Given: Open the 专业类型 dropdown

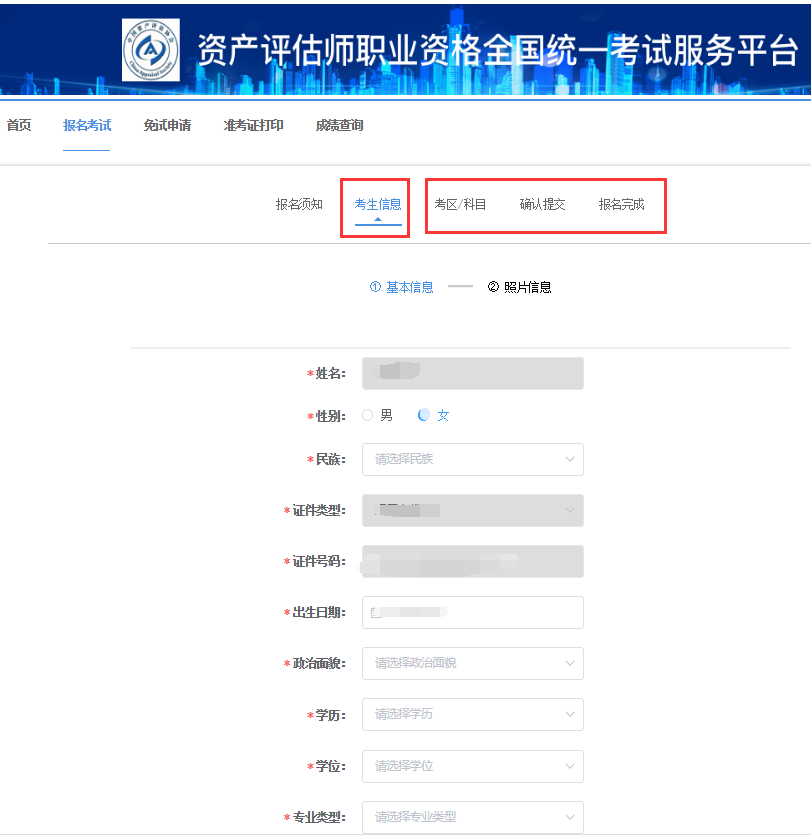Looking at the screenshot, I should point(473,817).
